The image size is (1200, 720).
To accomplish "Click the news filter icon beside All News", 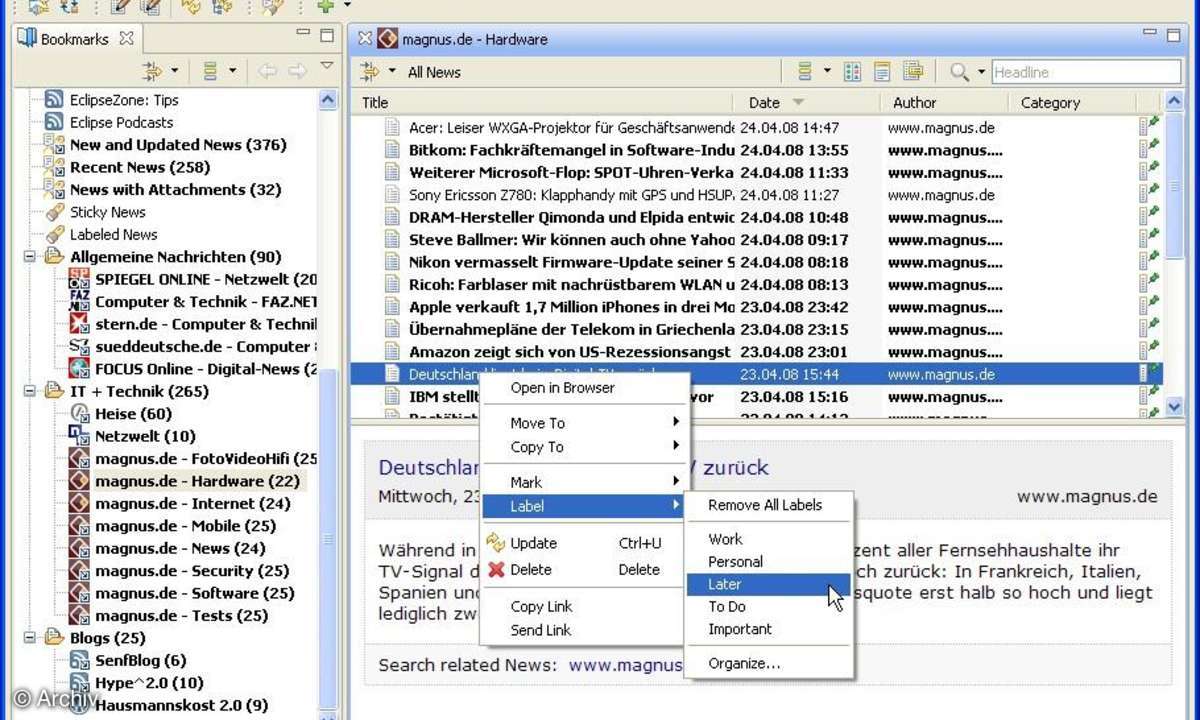I will [x=369, y=72].
